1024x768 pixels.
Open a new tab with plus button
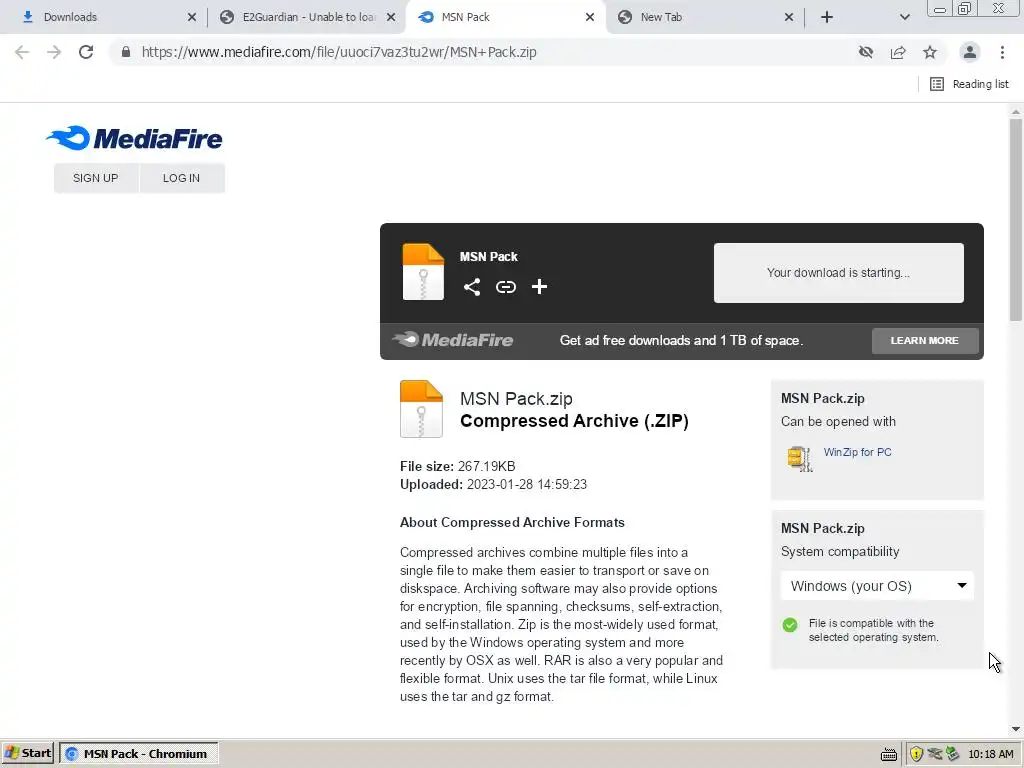tap(827, 17)
